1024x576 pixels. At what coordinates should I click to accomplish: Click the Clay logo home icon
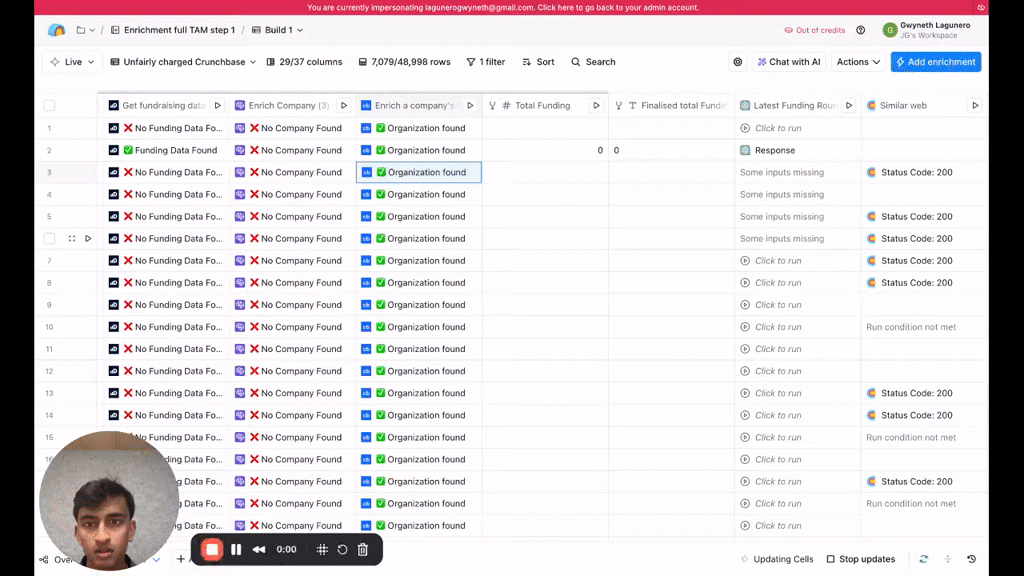click(x=57, y=30)
